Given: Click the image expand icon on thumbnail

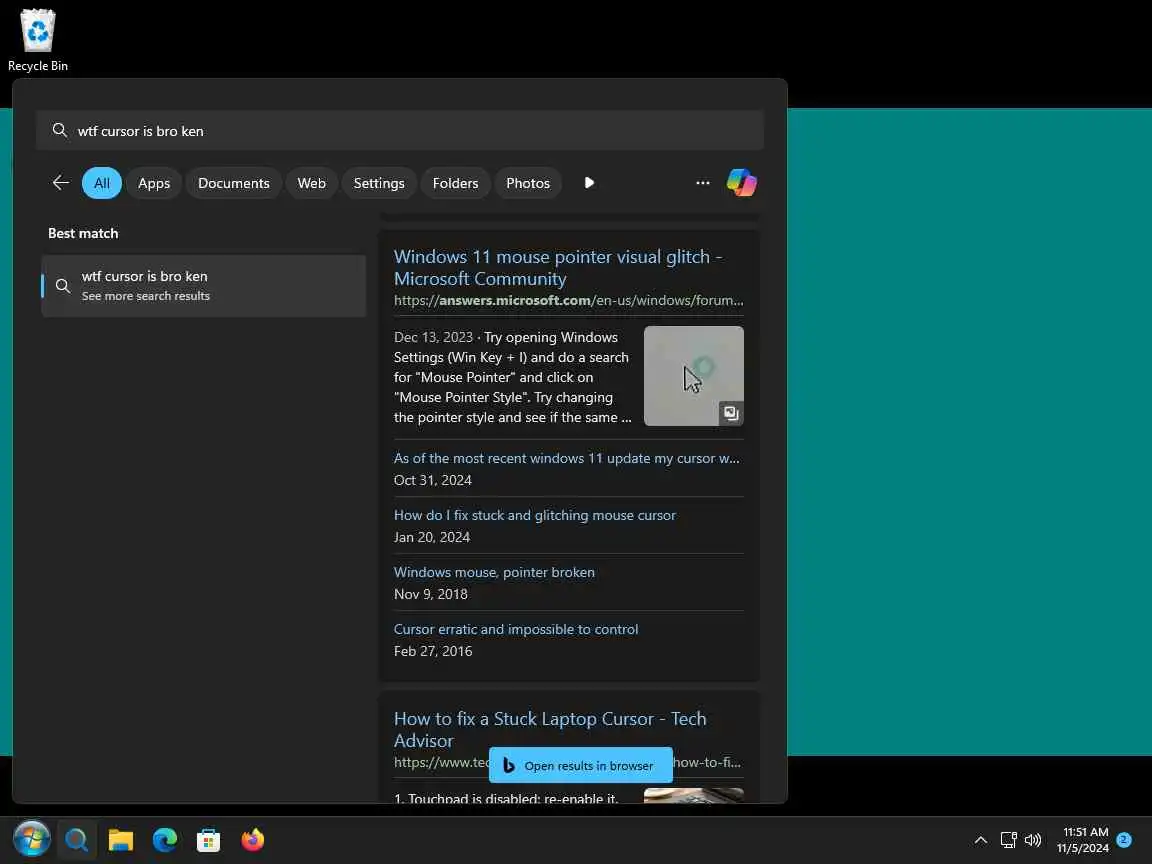Looking at the screenshot, I should tap(730, 412).
